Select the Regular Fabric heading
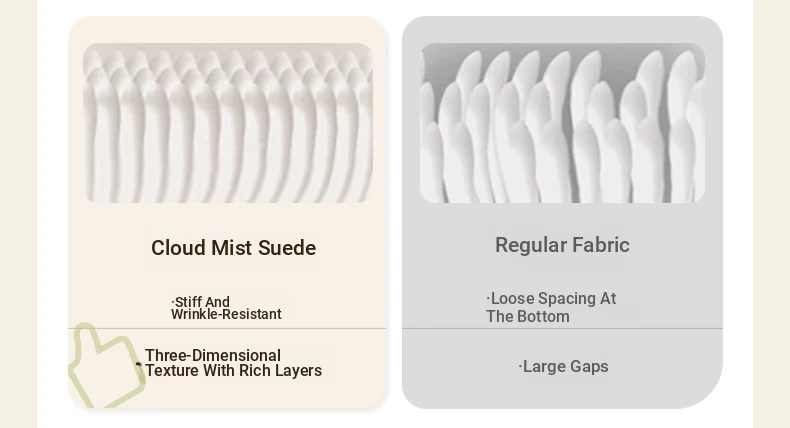790x428 pixels. pyautogui.click(x=562, y=245)
